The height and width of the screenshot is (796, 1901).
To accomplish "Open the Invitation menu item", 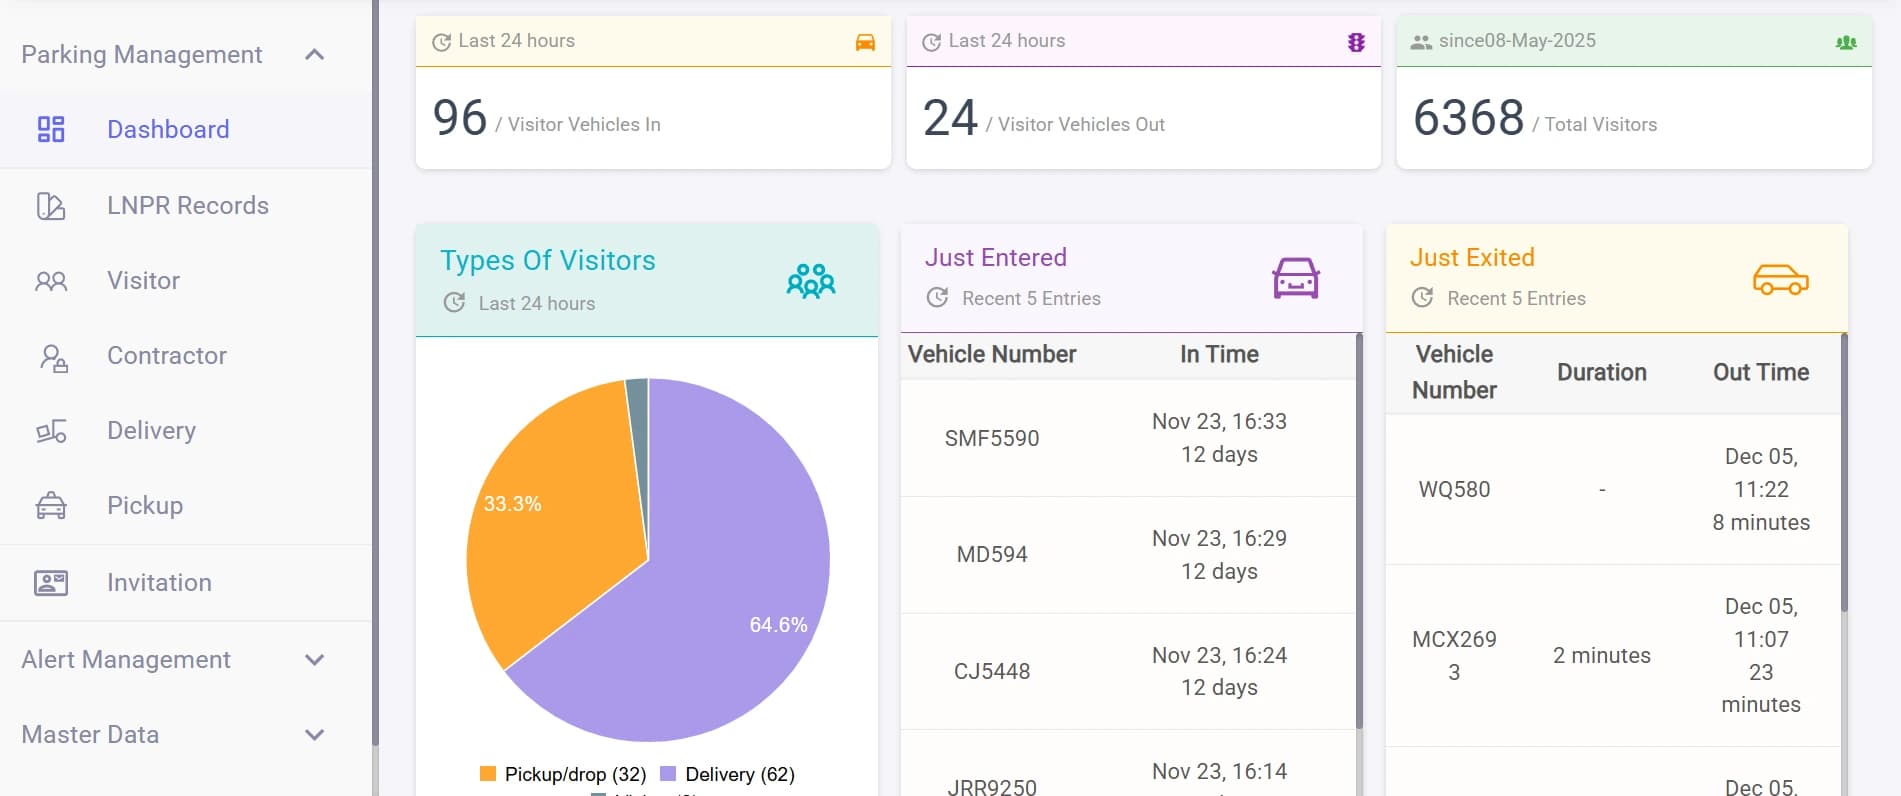I will tap(159, 583).
